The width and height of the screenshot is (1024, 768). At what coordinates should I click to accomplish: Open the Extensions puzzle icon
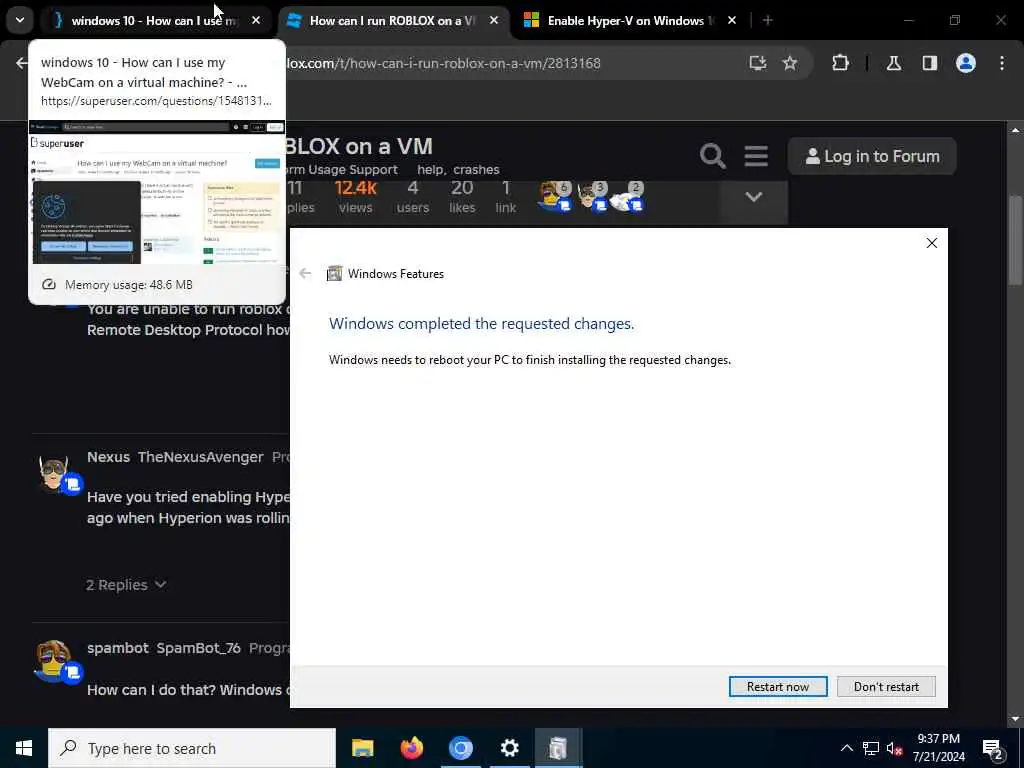840,63
